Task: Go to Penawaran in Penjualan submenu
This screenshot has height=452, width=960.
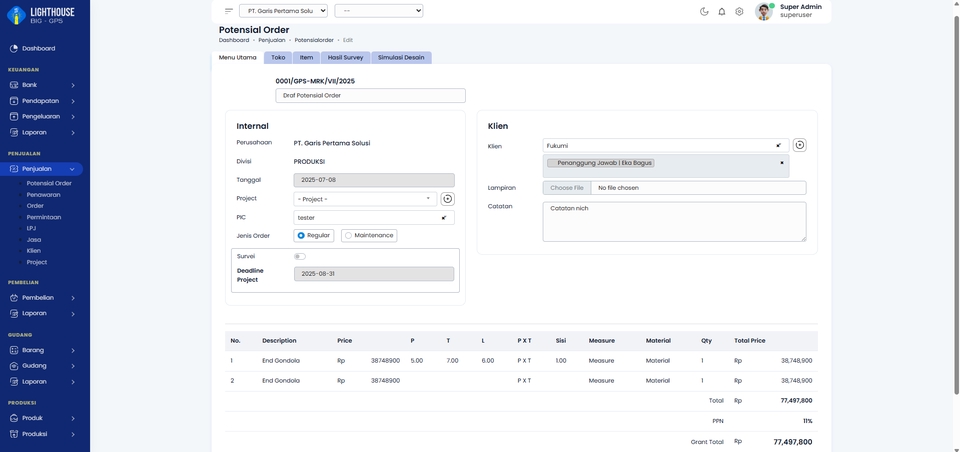Action: 43,195
